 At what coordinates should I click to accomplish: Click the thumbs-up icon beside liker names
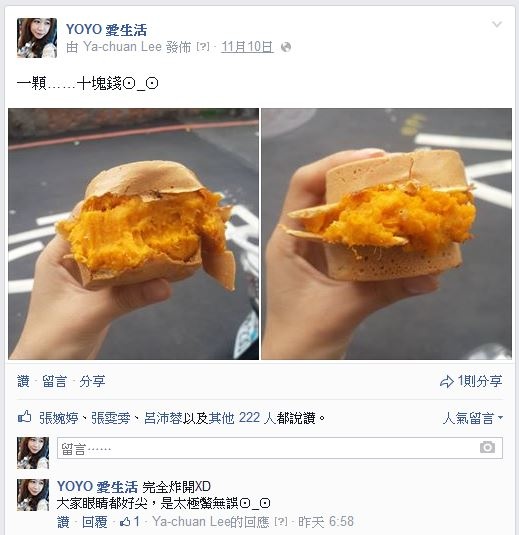[25, 417]
